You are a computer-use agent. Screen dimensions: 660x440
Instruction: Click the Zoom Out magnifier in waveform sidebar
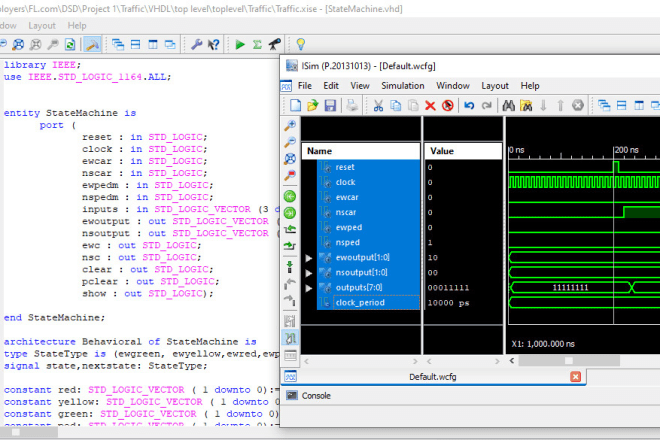click(x=290, y=142)
